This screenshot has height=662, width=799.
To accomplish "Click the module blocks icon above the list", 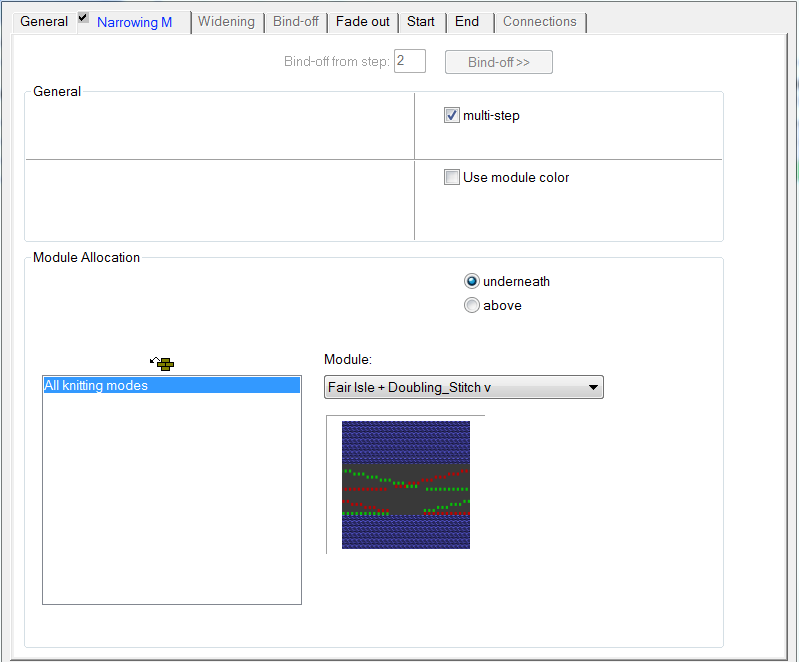I will coord(163,364).
